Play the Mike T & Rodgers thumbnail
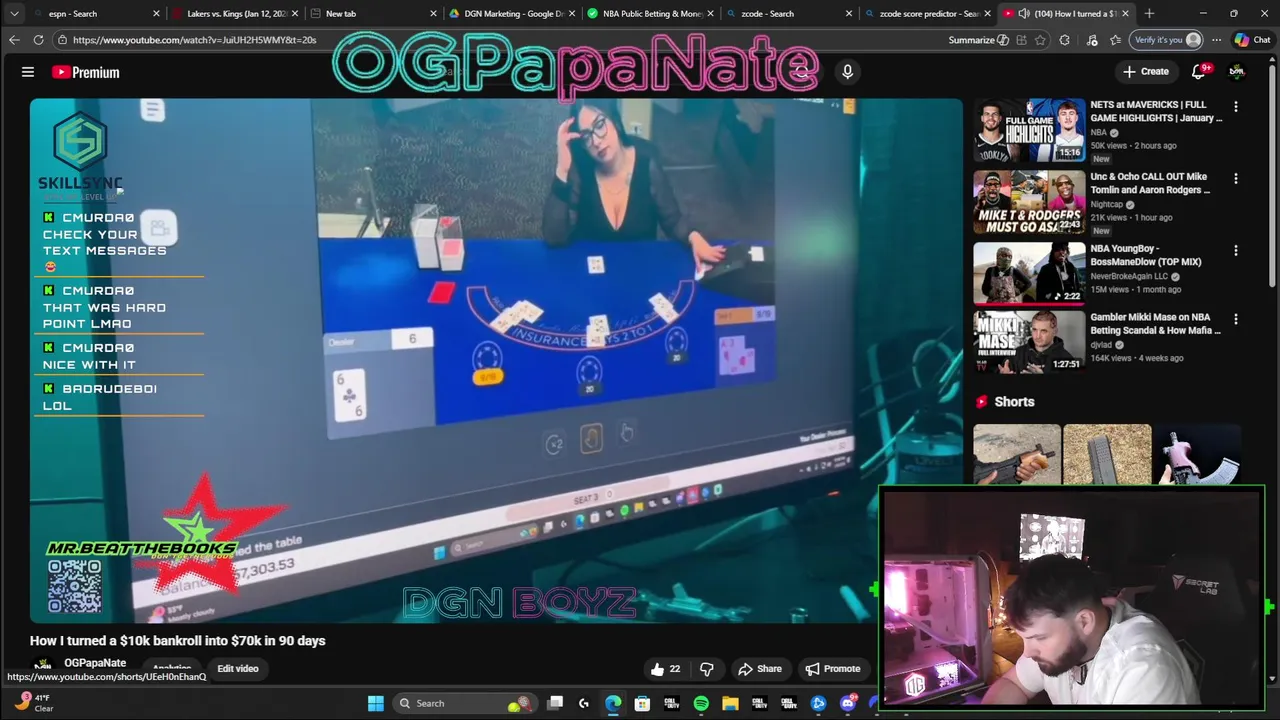 click(1029, 202)
